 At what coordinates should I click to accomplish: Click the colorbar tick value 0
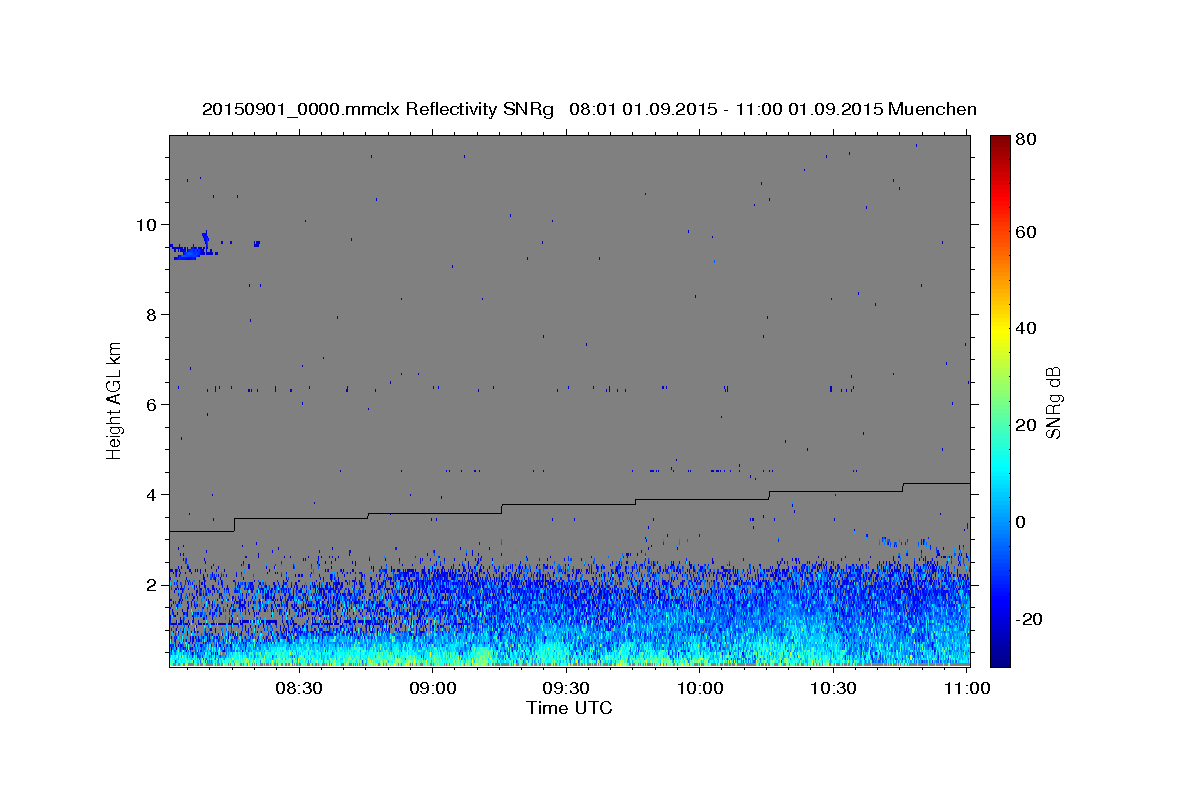(1021, 522)
